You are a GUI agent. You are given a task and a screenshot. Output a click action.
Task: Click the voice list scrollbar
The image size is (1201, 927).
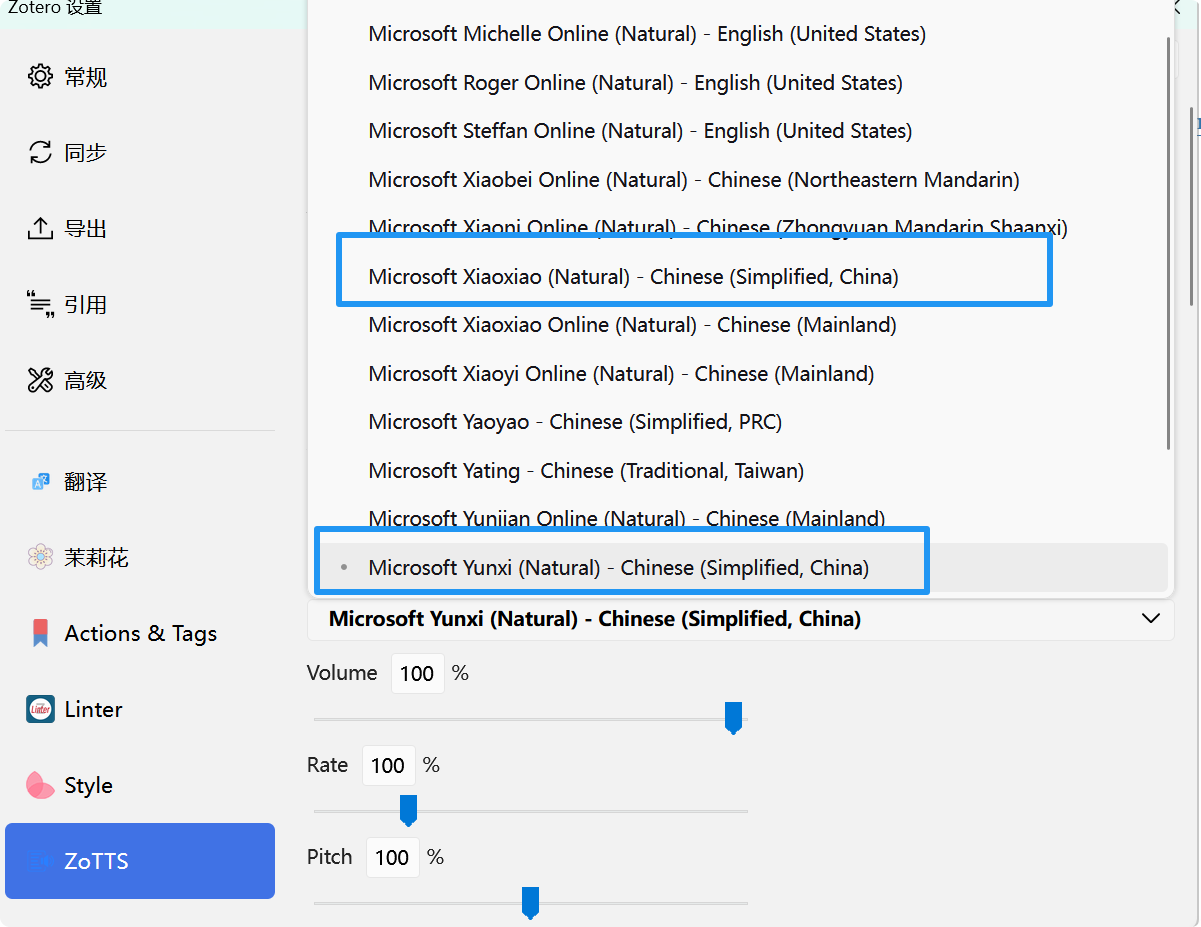[1168, 240]
